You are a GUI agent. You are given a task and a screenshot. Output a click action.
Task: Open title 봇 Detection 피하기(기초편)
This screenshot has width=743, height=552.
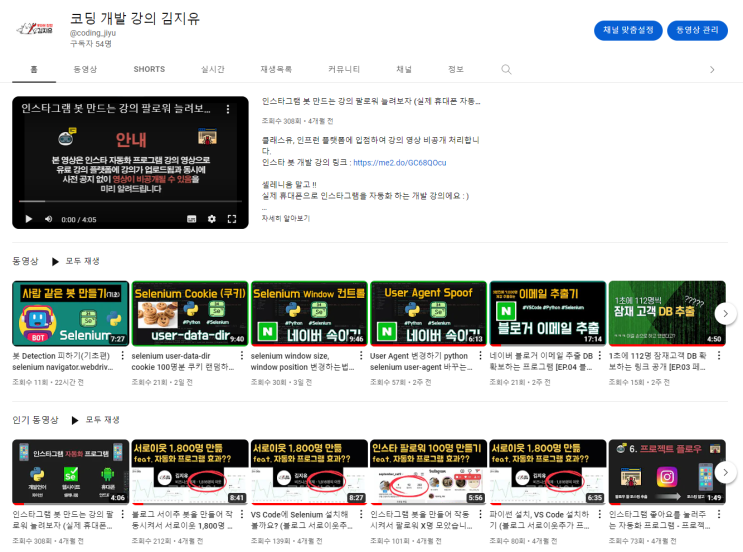pyautogui.click(x=63, y=362)
